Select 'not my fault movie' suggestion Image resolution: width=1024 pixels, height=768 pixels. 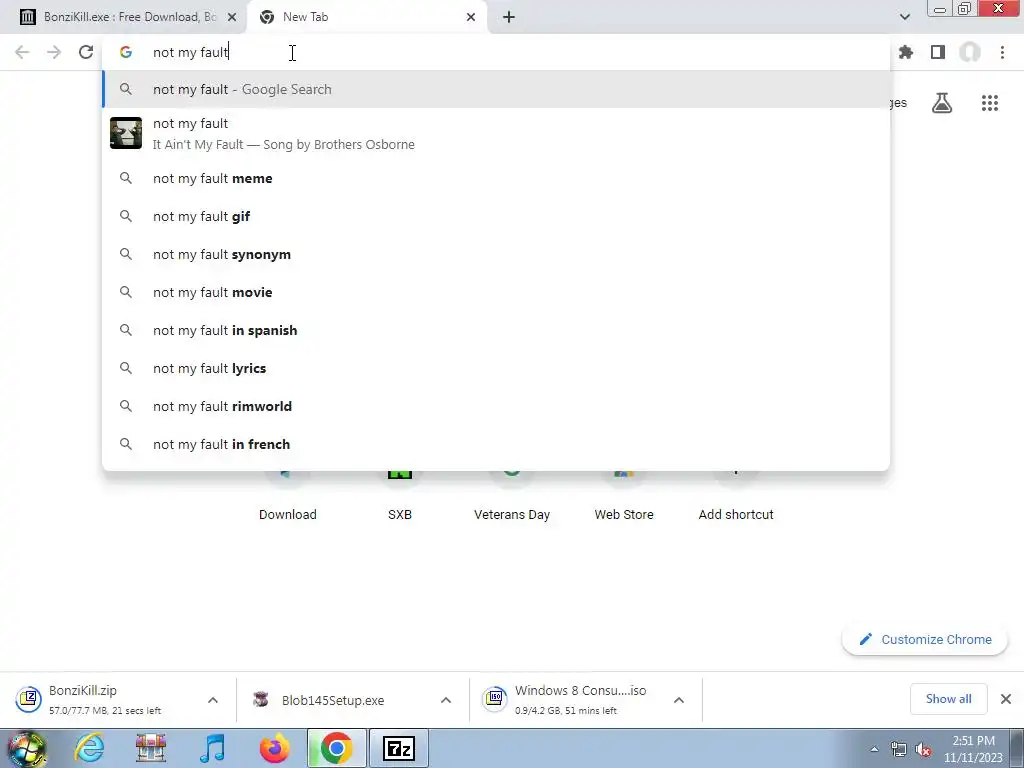(x=496, y=292)
